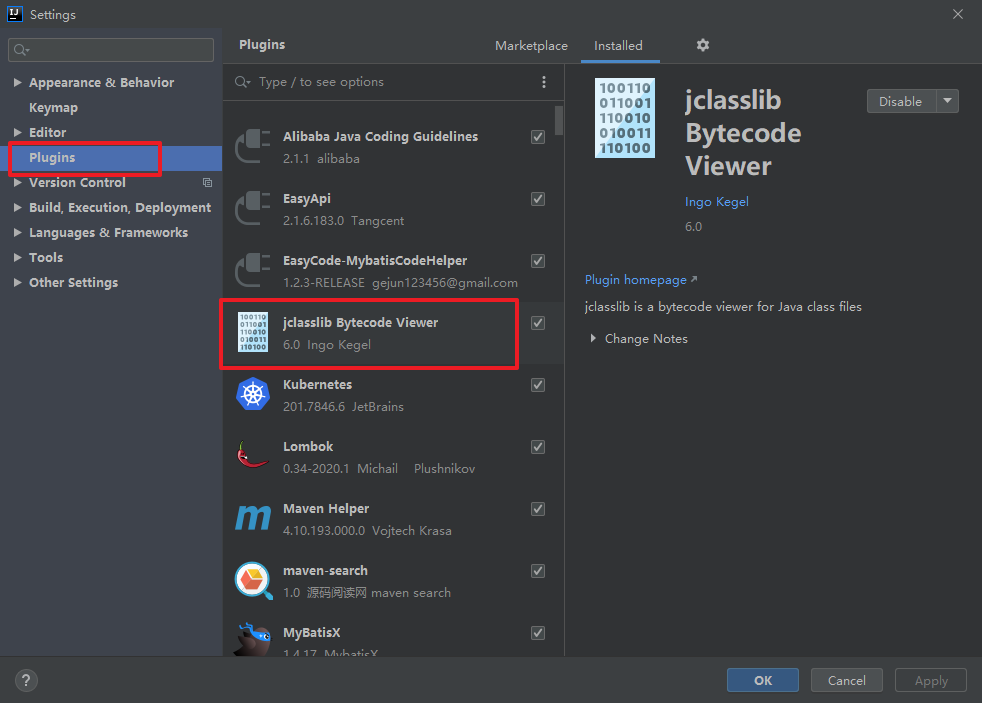
Task: Click the Disable plugin button
Action: click(x=901, y=101)
